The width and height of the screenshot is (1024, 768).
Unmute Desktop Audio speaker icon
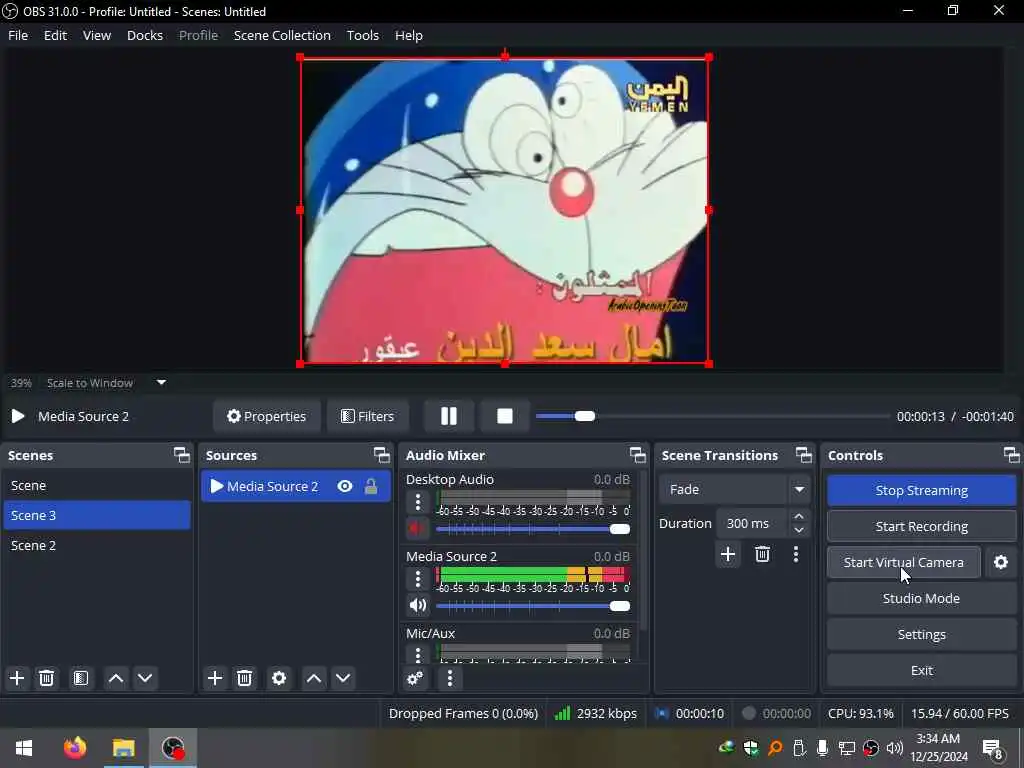pyautogui.click(x=418, y=528)
